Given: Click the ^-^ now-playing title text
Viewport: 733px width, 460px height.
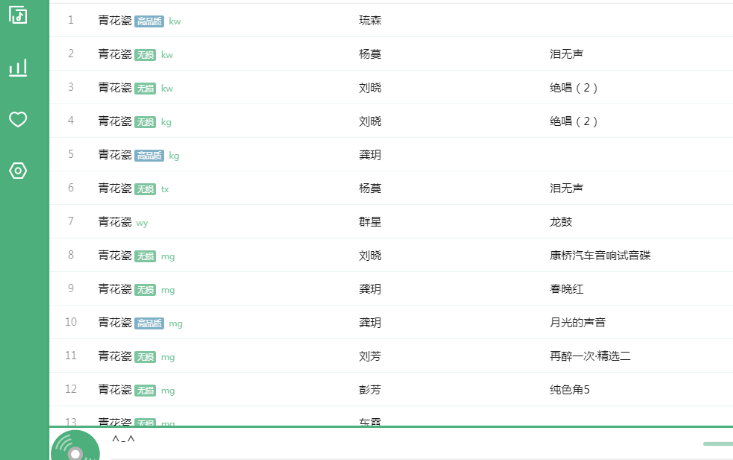Looking at the screenshot, I should (x=123, y=440).
